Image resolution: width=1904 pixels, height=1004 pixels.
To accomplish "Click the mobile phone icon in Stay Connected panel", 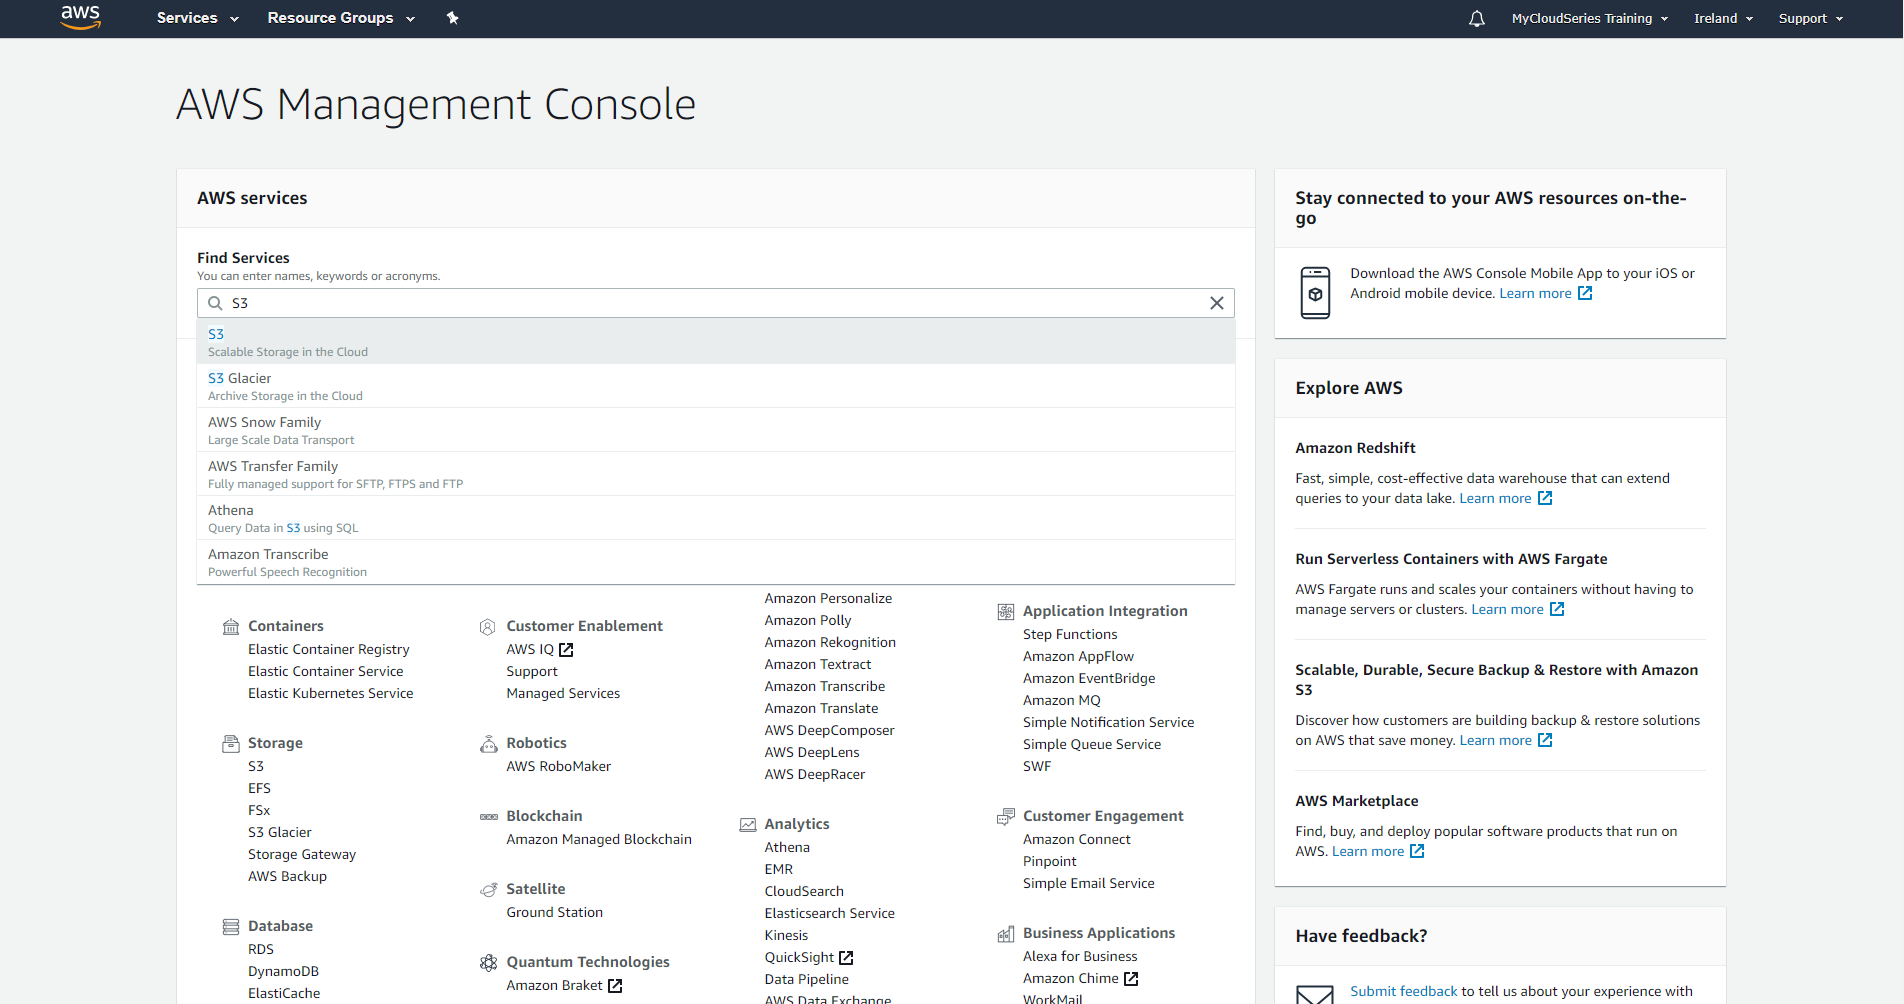I will coord(1315,292).
